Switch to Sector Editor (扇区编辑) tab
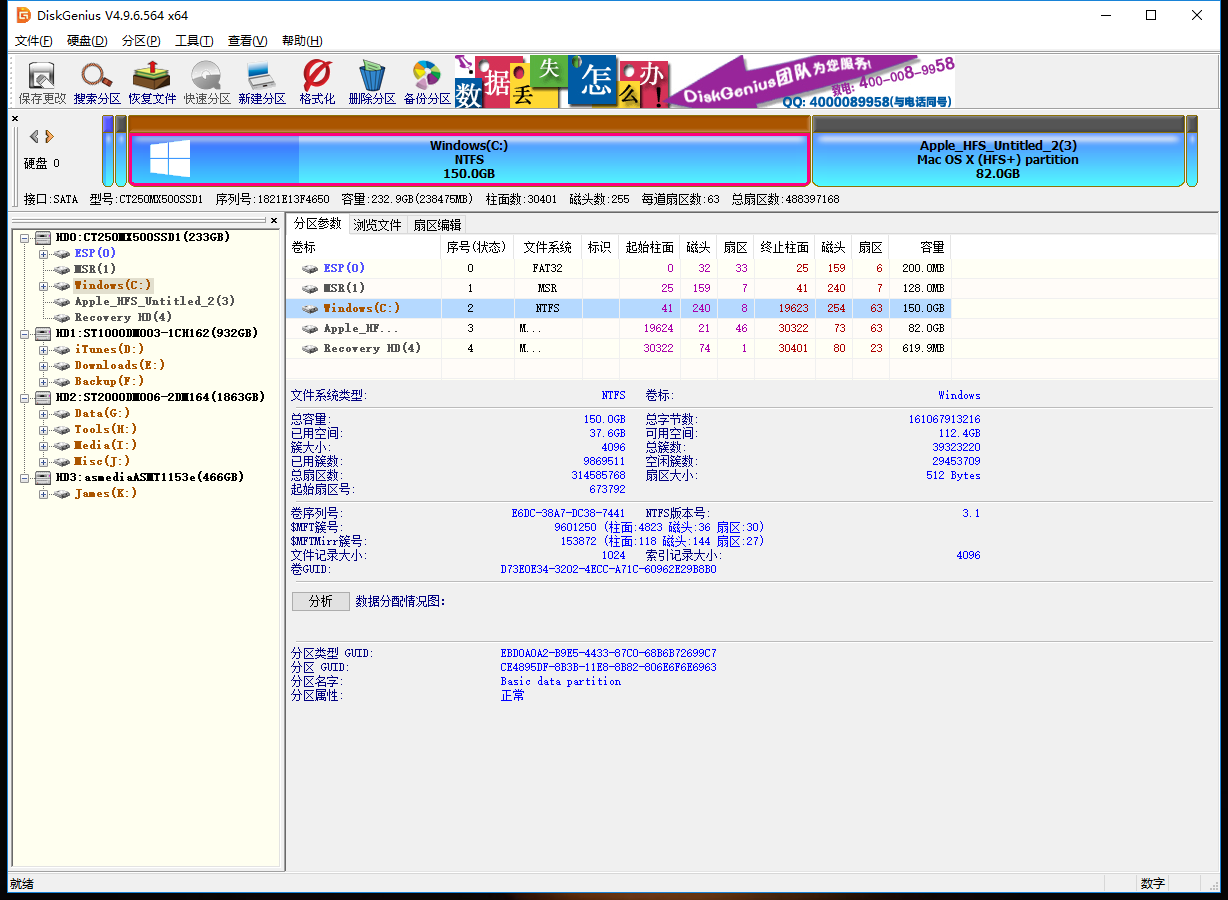 (438, 225)
